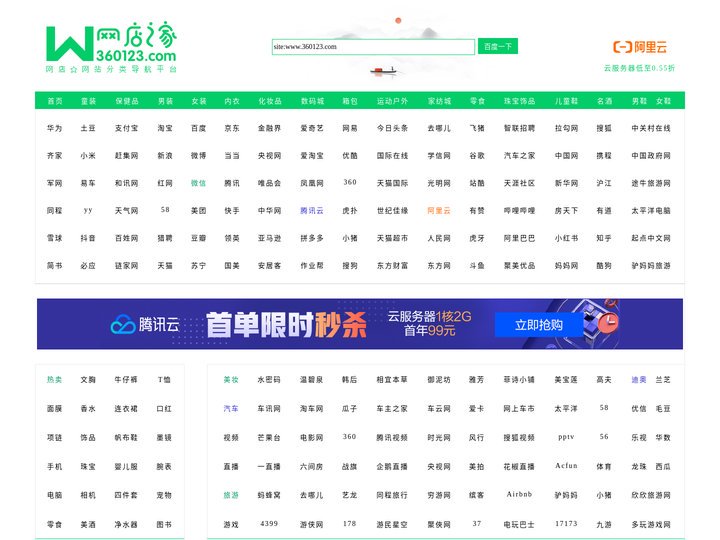Visit the 中国政府网 link
720x540 pixels.
click(x=651, y=156)
